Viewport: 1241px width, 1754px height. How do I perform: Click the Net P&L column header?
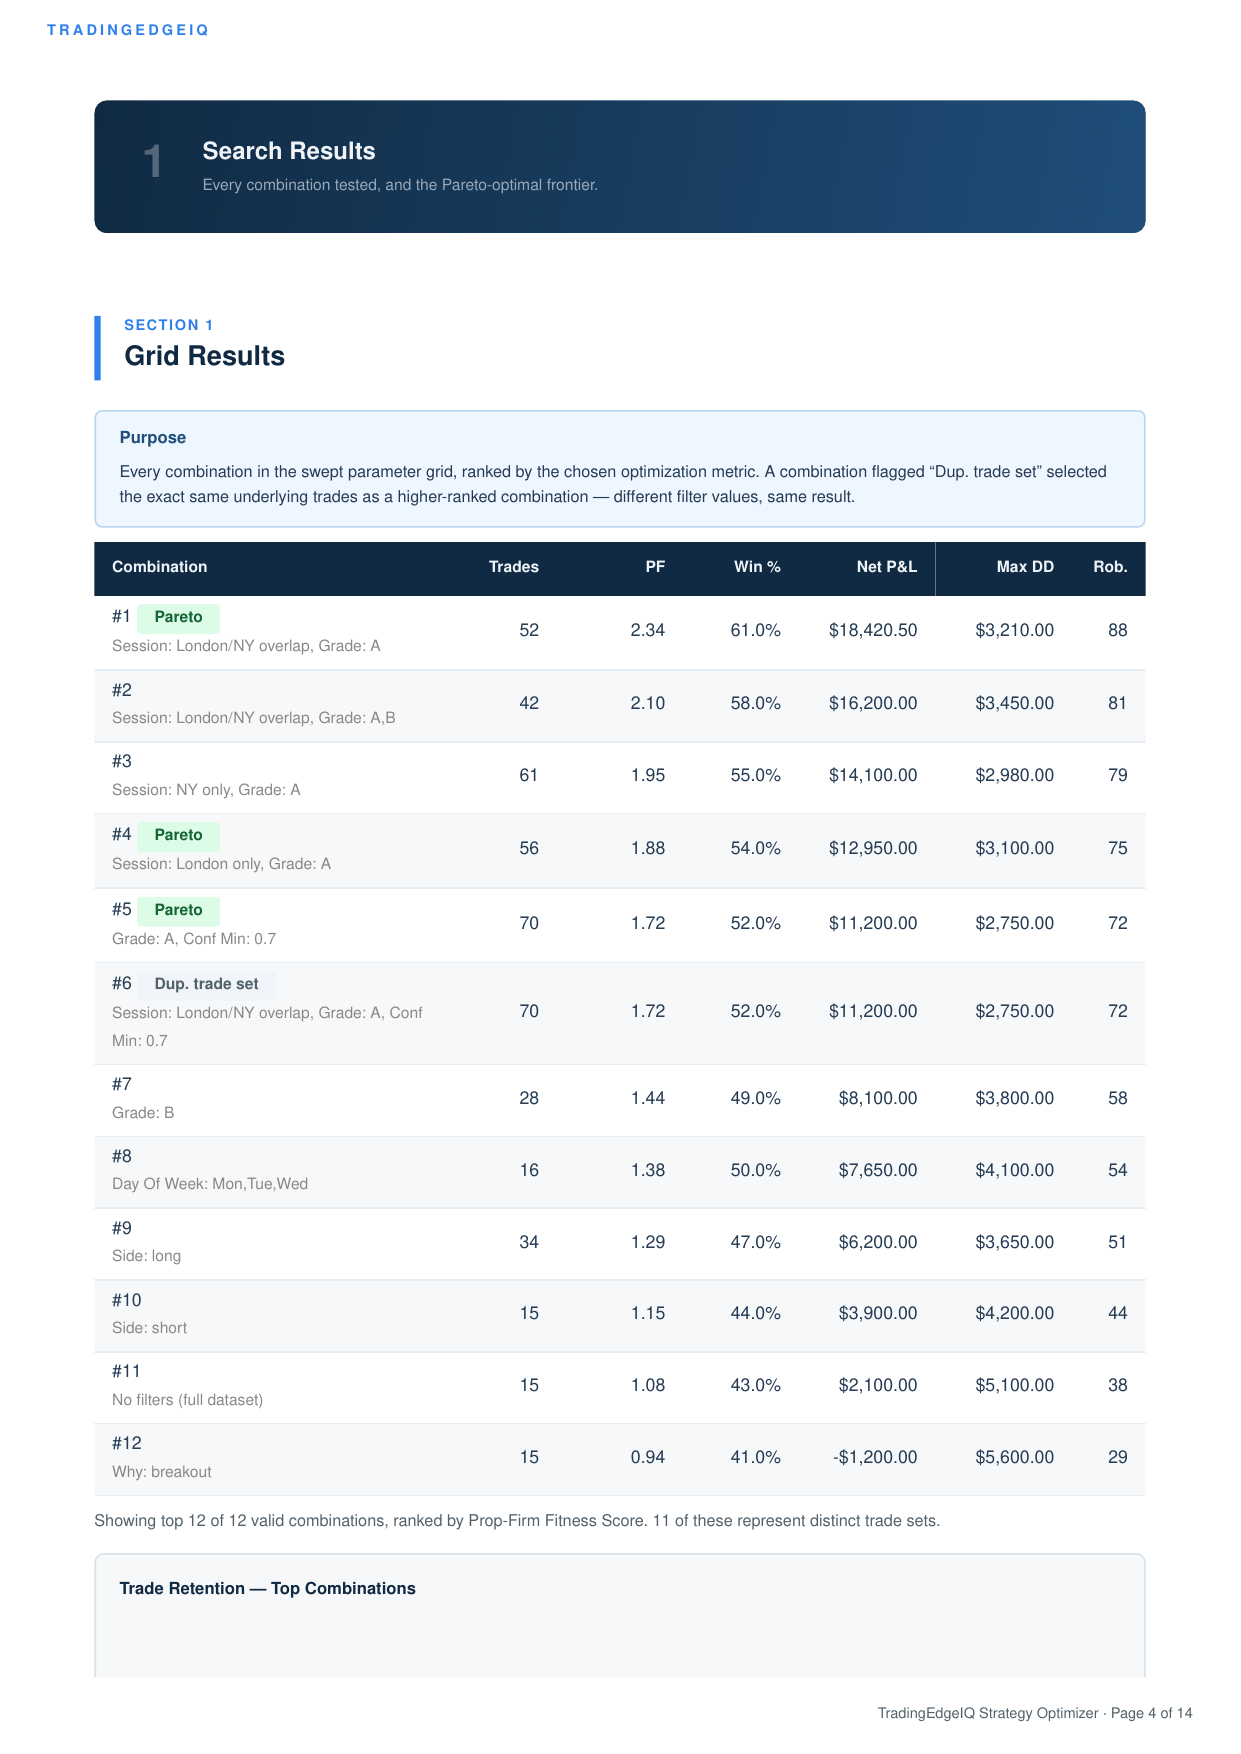pyautogui.click(x=887, y=567)
